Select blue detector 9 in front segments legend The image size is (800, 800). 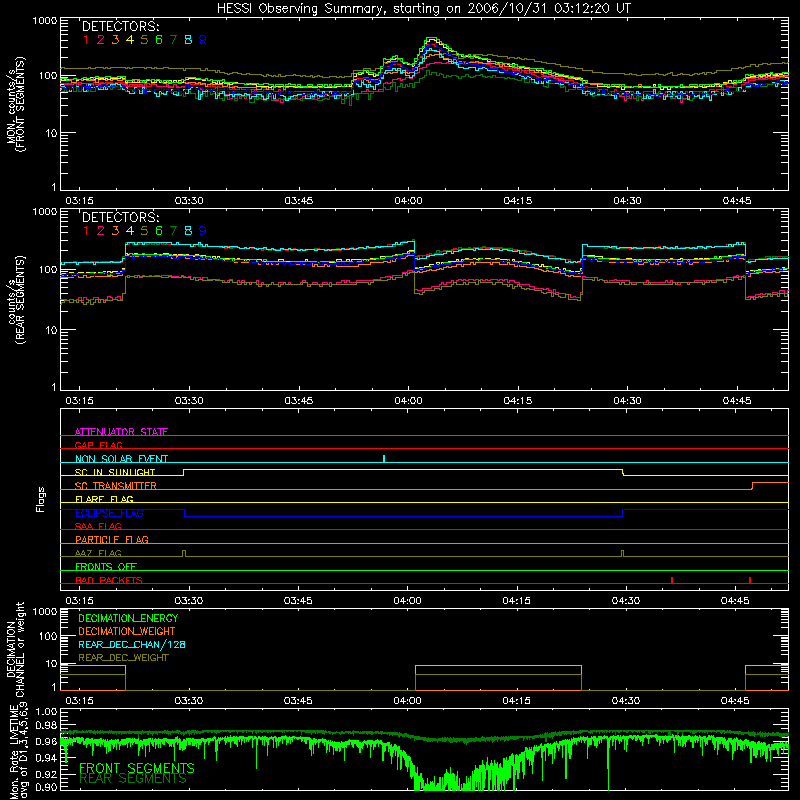203,40
